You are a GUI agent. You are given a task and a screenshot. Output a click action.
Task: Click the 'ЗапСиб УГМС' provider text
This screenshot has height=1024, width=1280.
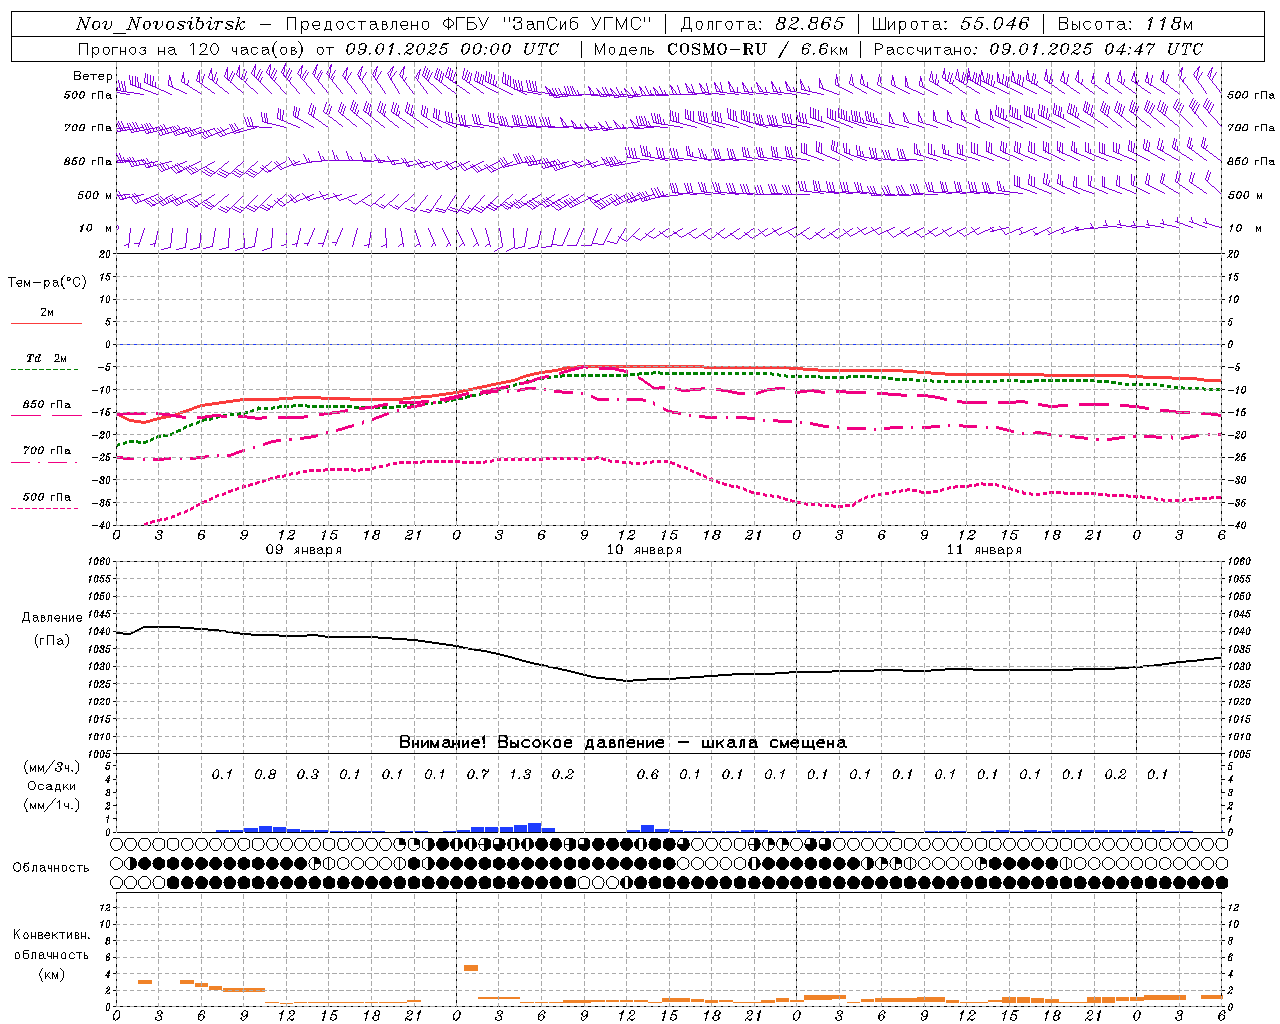click(580, 25)
